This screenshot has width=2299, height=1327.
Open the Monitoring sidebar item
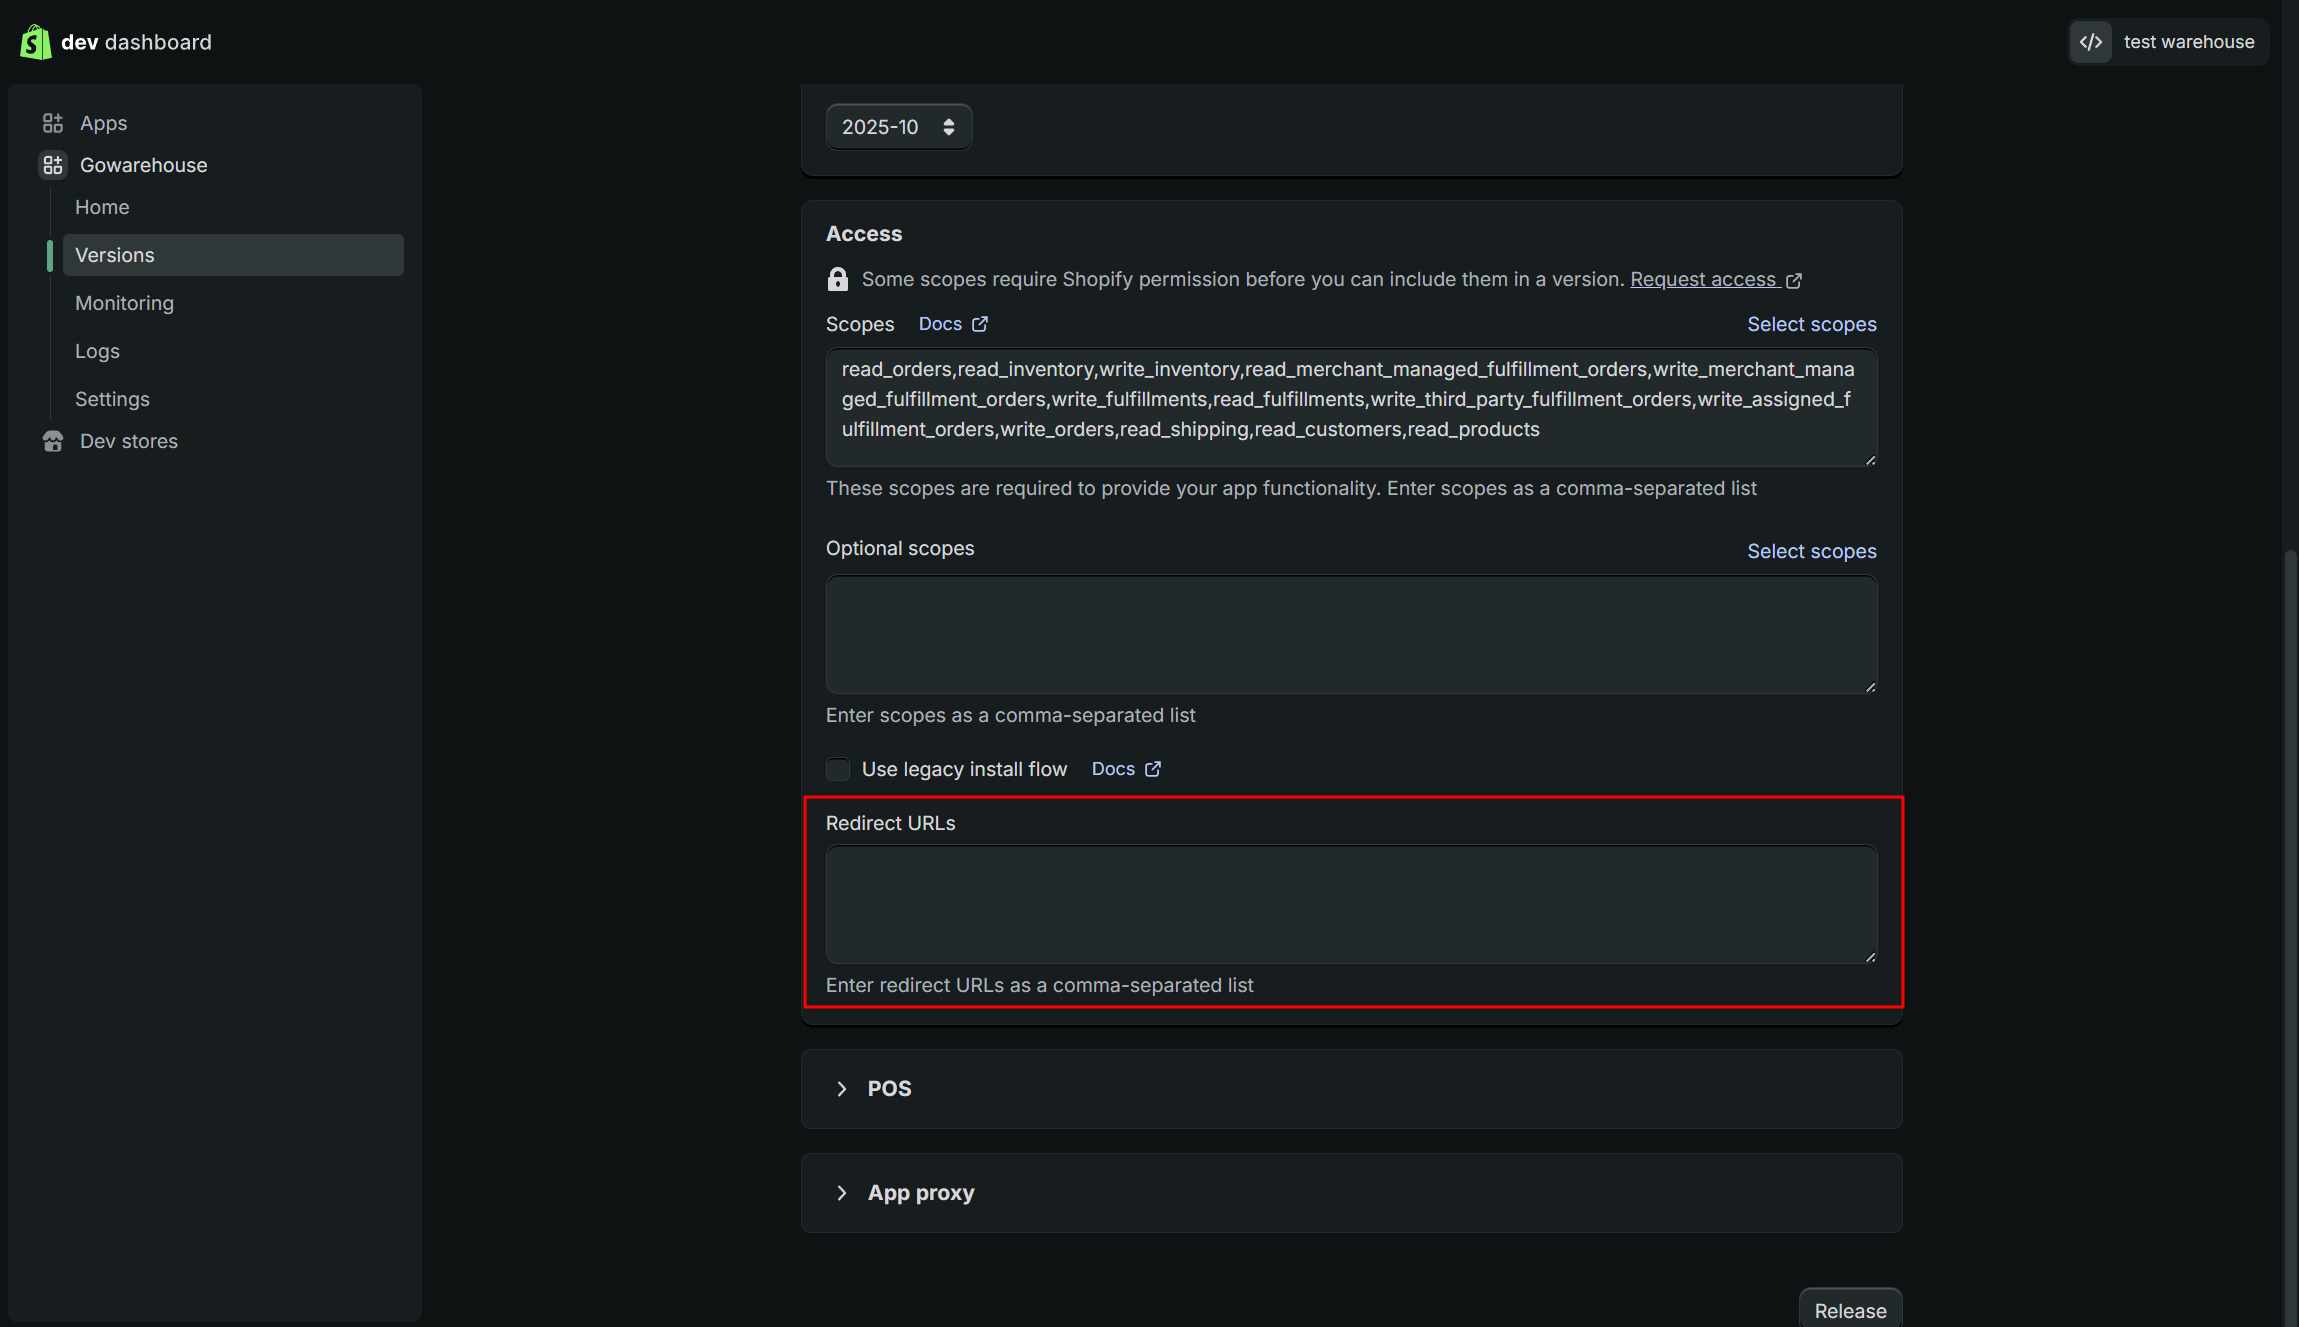(124, 303)
